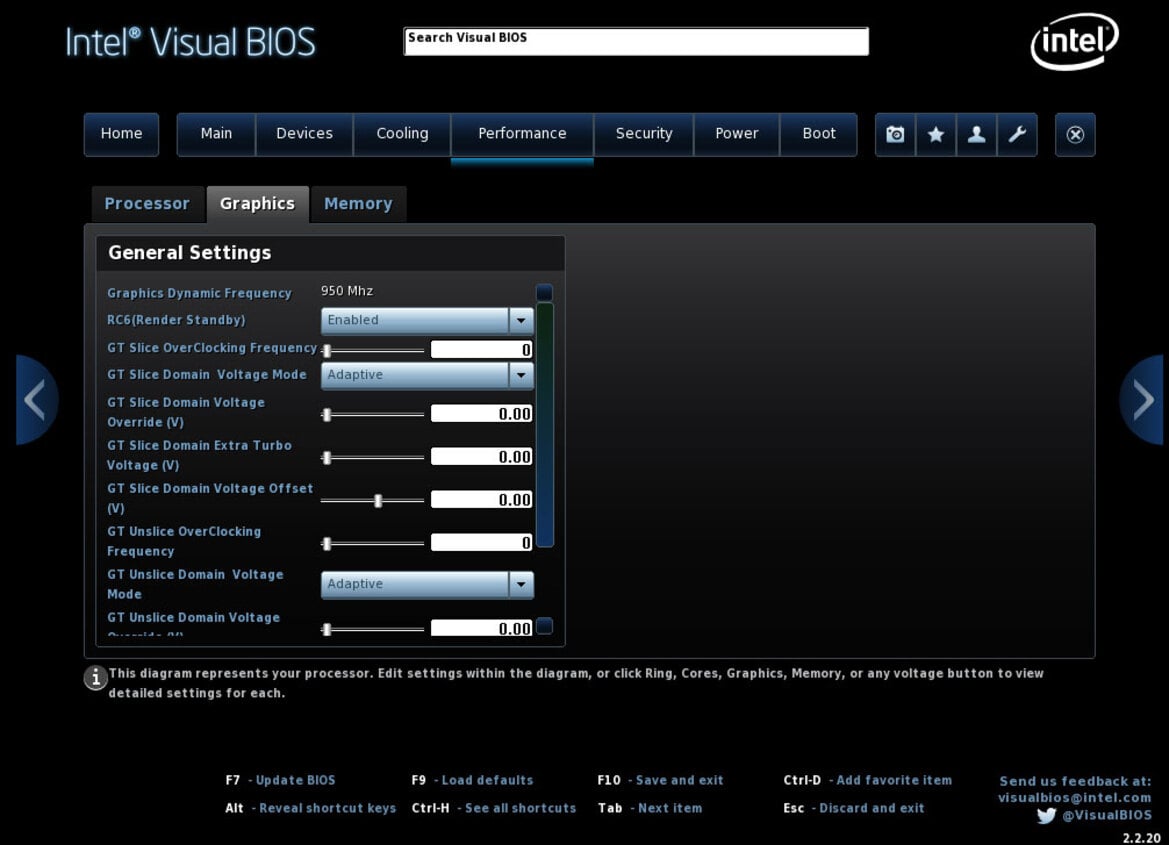
Task: Click the scroll-down button in General Settings
Action: pos(544,626)
